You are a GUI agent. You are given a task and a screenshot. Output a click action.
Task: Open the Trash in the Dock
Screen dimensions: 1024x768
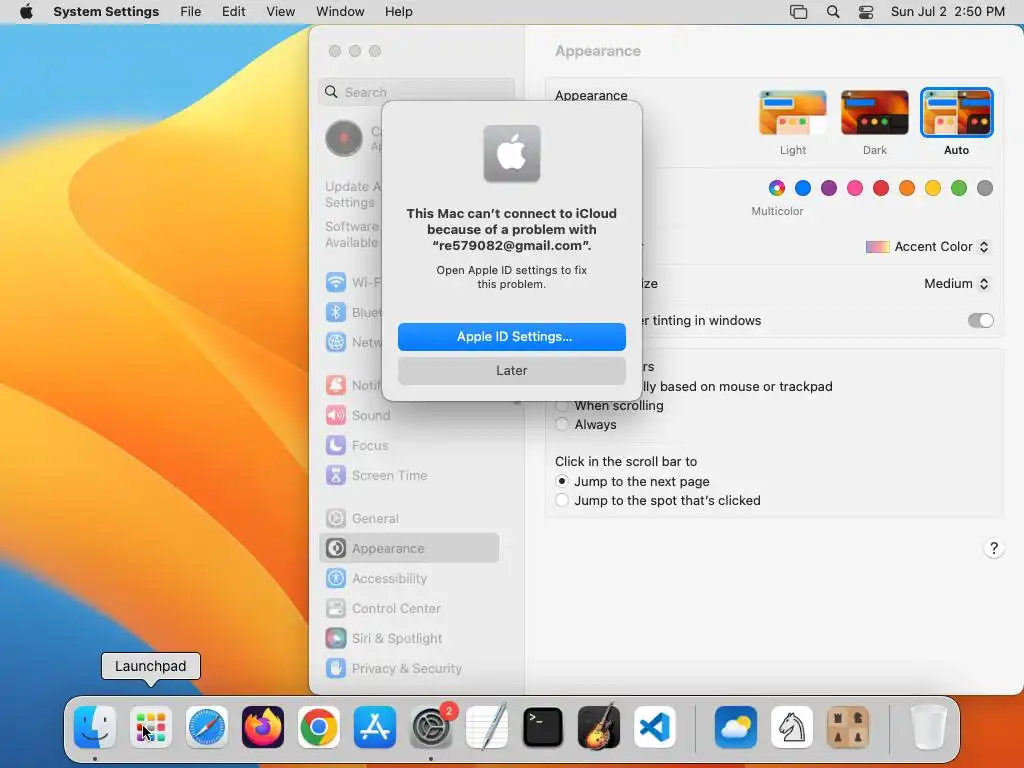point(928,727)
